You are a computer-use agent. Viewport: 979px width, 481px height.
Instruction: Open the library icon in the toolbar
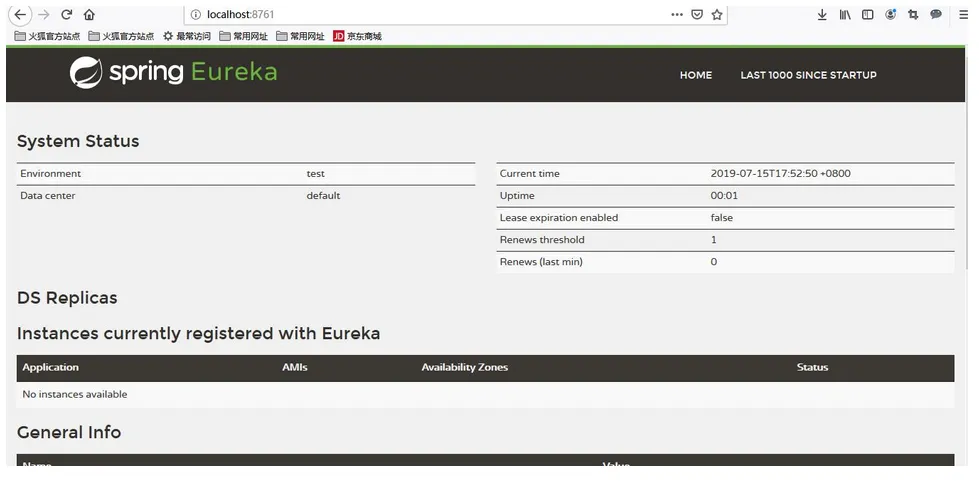[845, 14]
